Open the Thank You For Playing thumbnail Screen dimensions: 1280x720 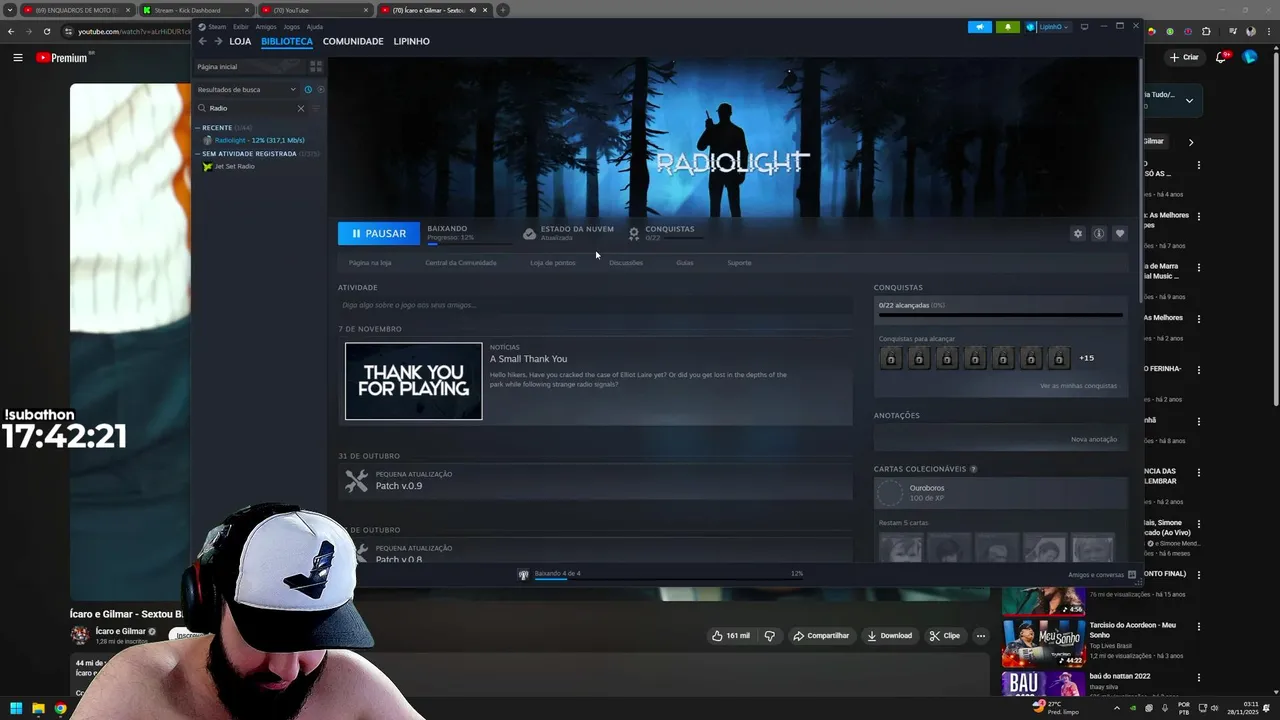pos(414,381)
